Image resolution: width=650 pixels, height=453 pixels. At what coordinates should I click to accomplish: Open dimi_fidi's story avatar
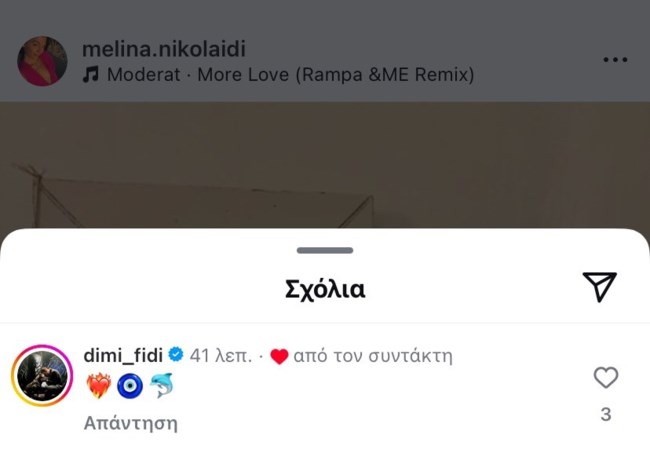coord(42,376)
